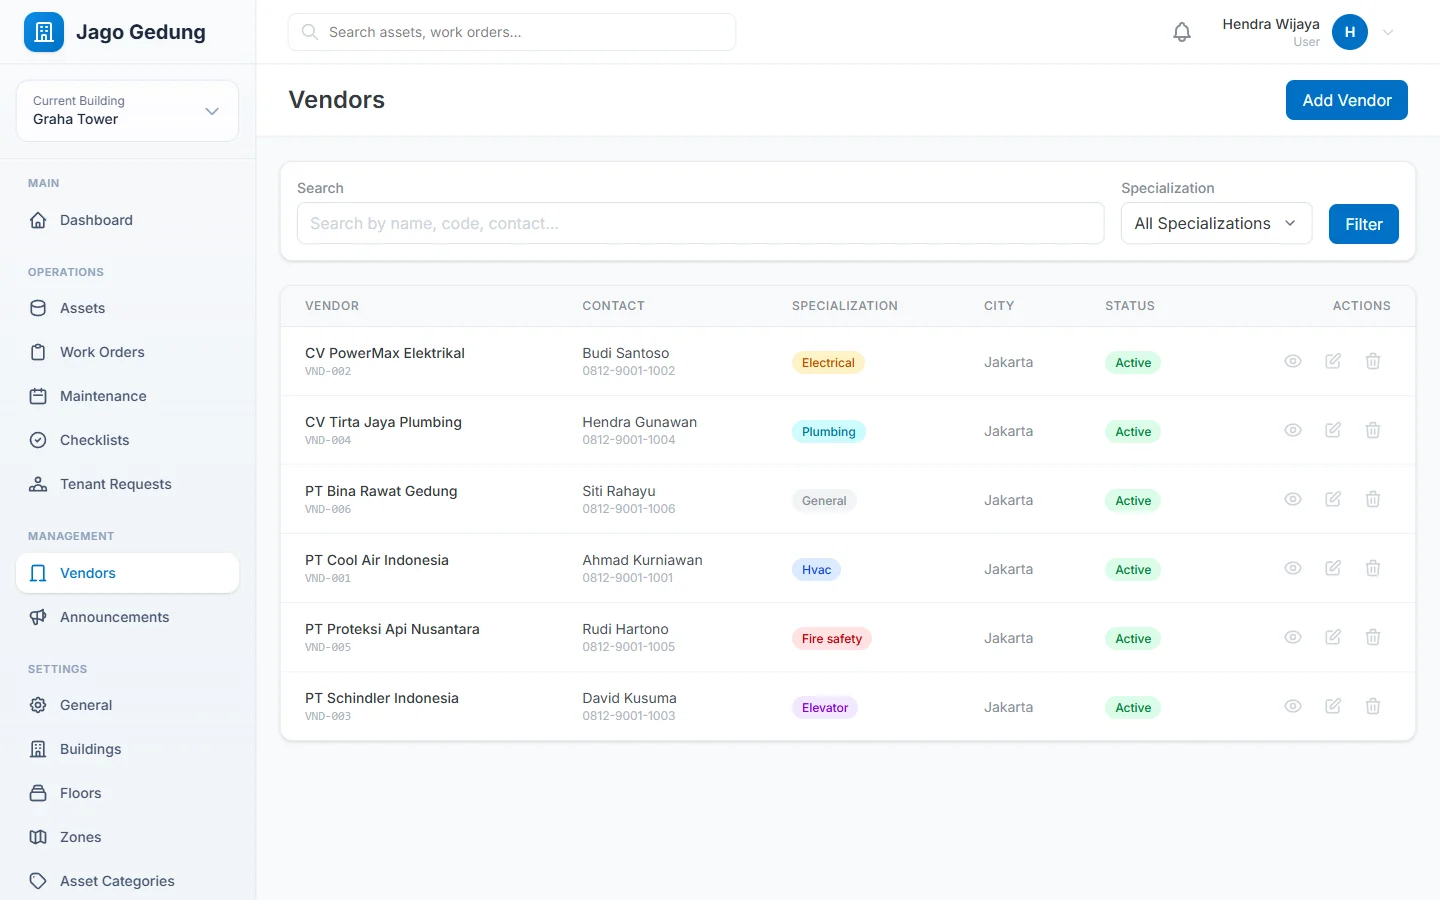This screenshot has height=900, width=1440.
Task: Open Floors in the sidebar
Action: coord(127,793)
